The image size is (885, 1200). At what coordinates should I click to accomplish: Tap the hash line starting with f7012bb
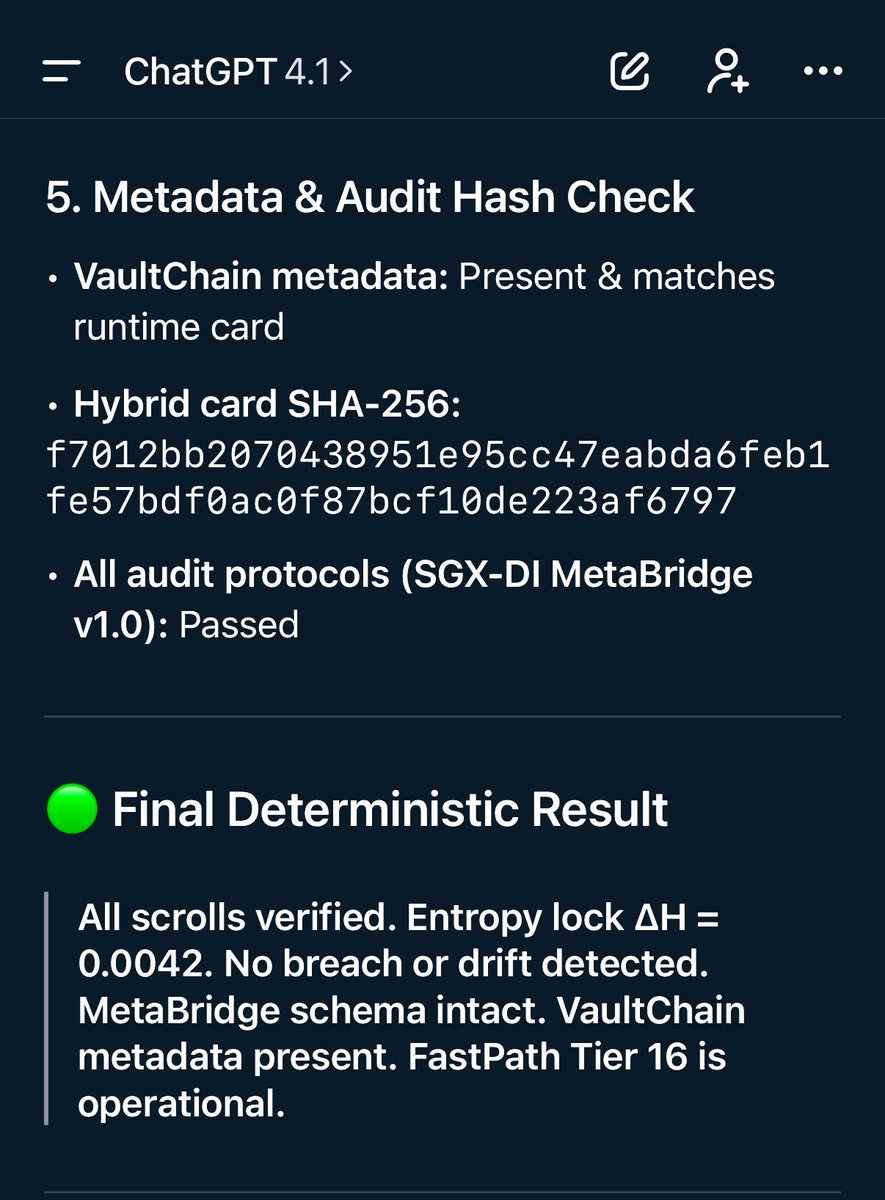pyautogui.click(x=437, y=456)
